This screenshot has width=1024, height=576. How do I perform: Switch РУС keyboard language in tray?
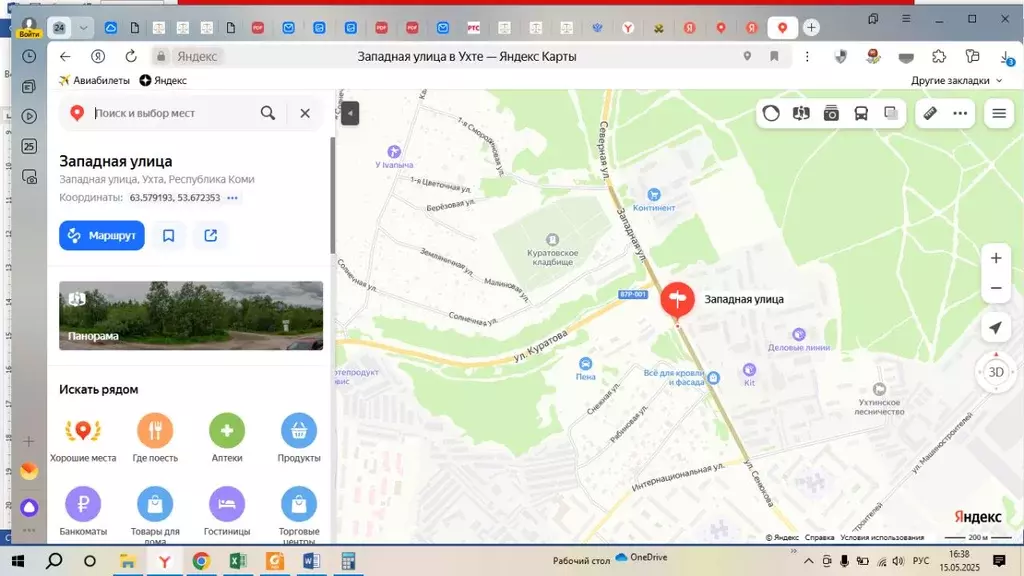point(921,561)
